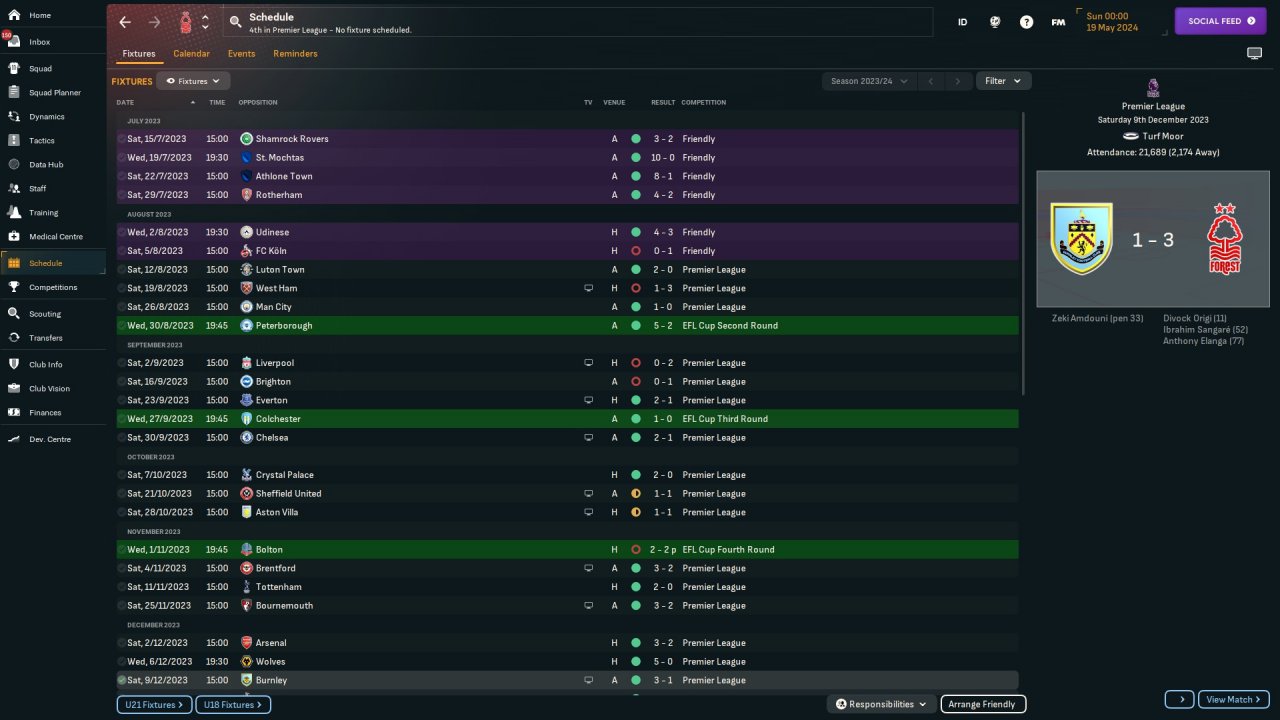Tick the checkbox next to Colchester fixture

pyautogui.click(x=122, y=419)
